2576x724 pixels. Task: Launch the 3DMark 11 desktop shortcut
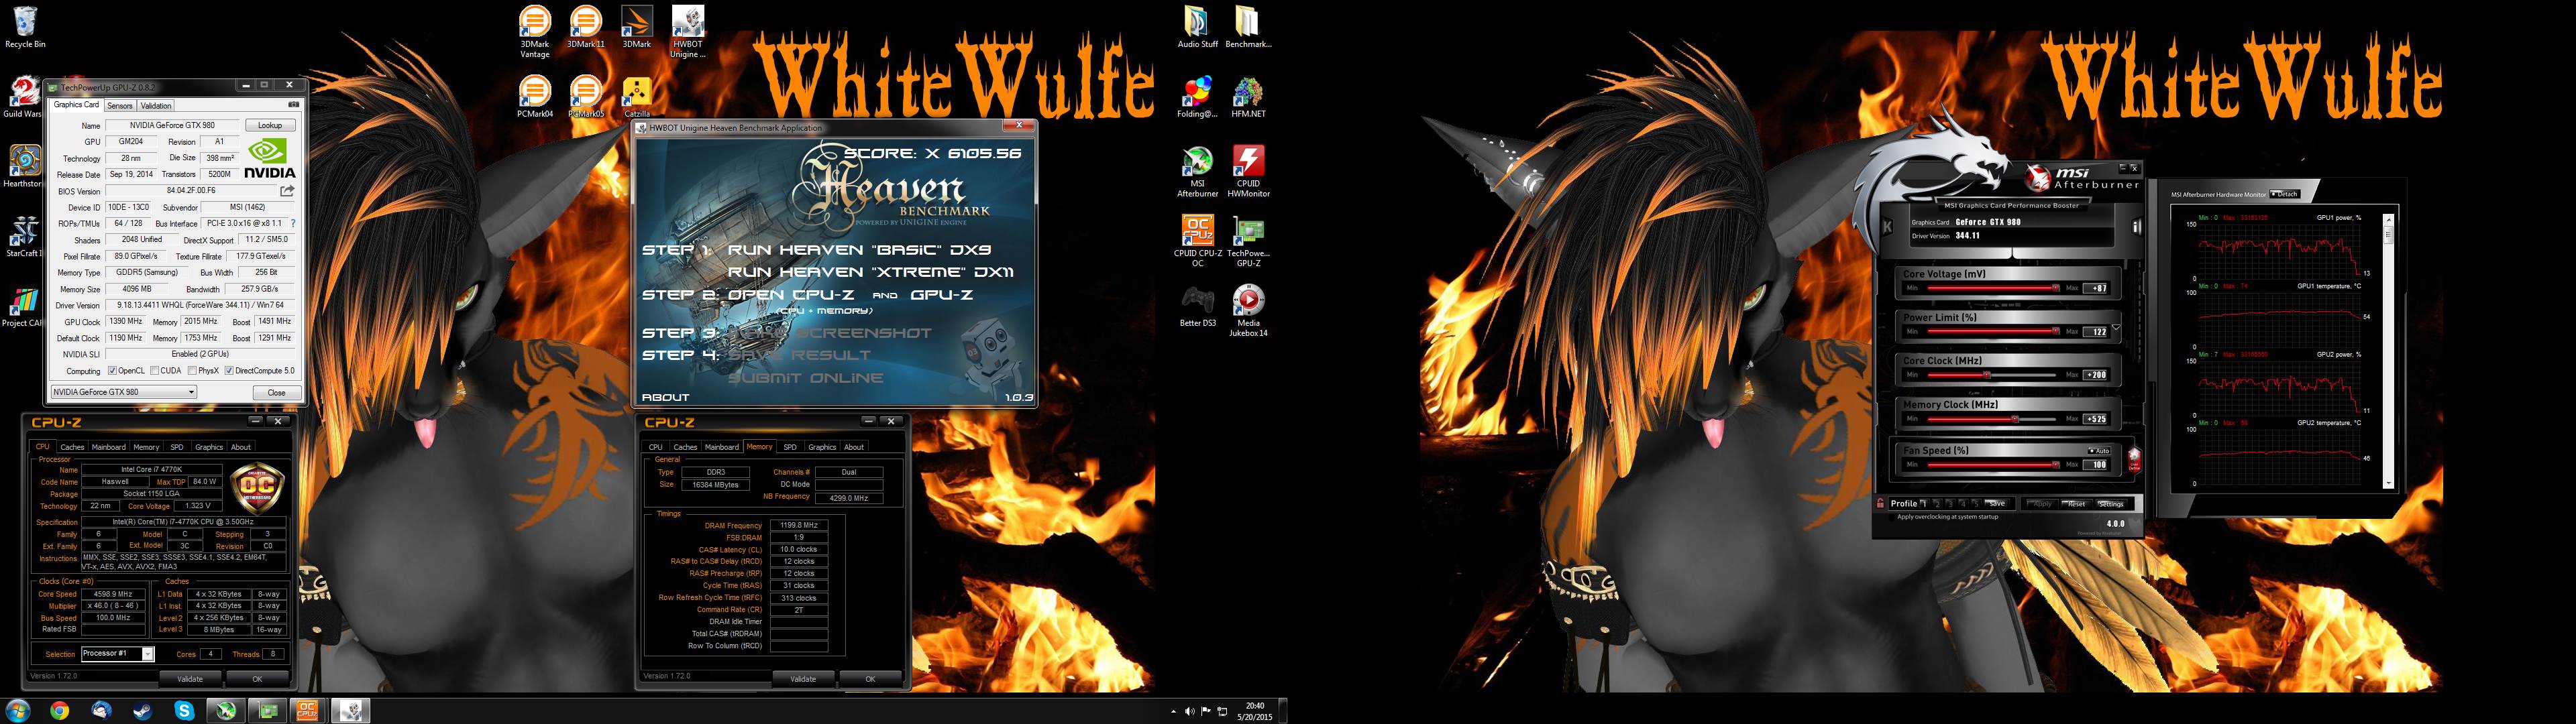586,27
